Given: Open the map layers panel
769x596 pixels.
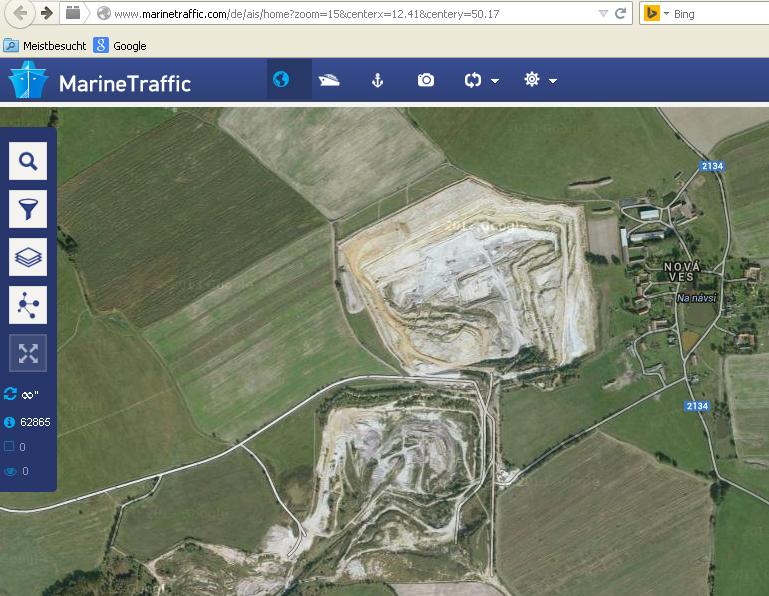Looking at the screenshot, I should (28, 257).
